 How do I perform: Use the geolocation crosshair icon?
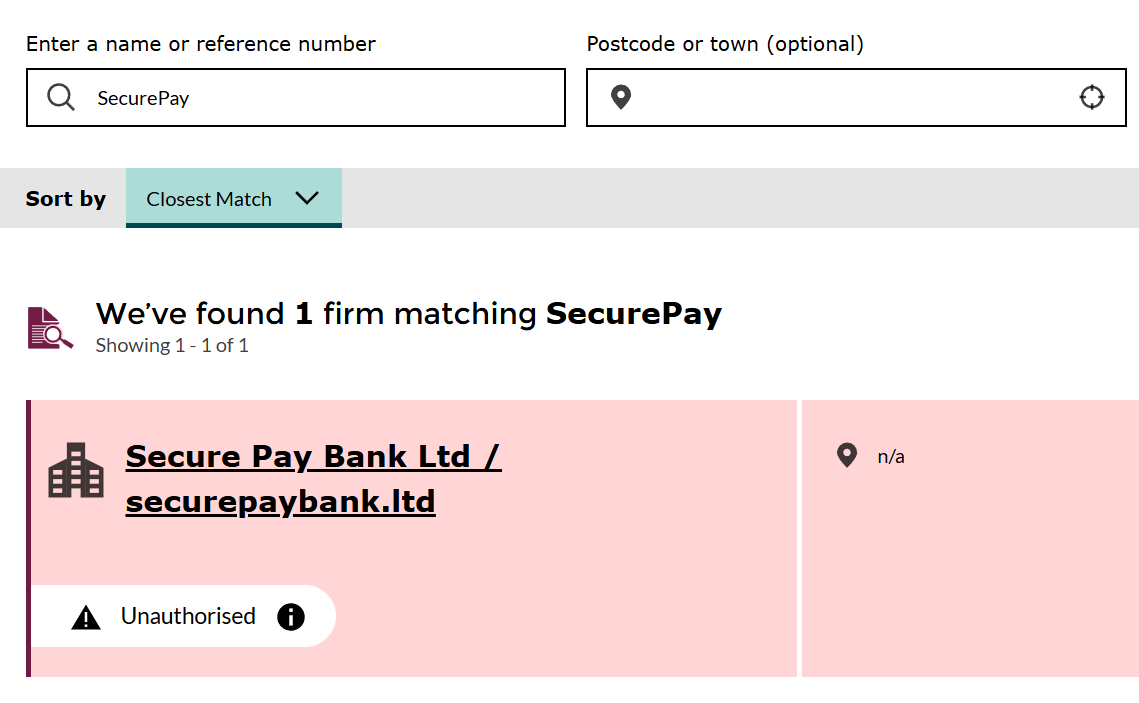1092,97
